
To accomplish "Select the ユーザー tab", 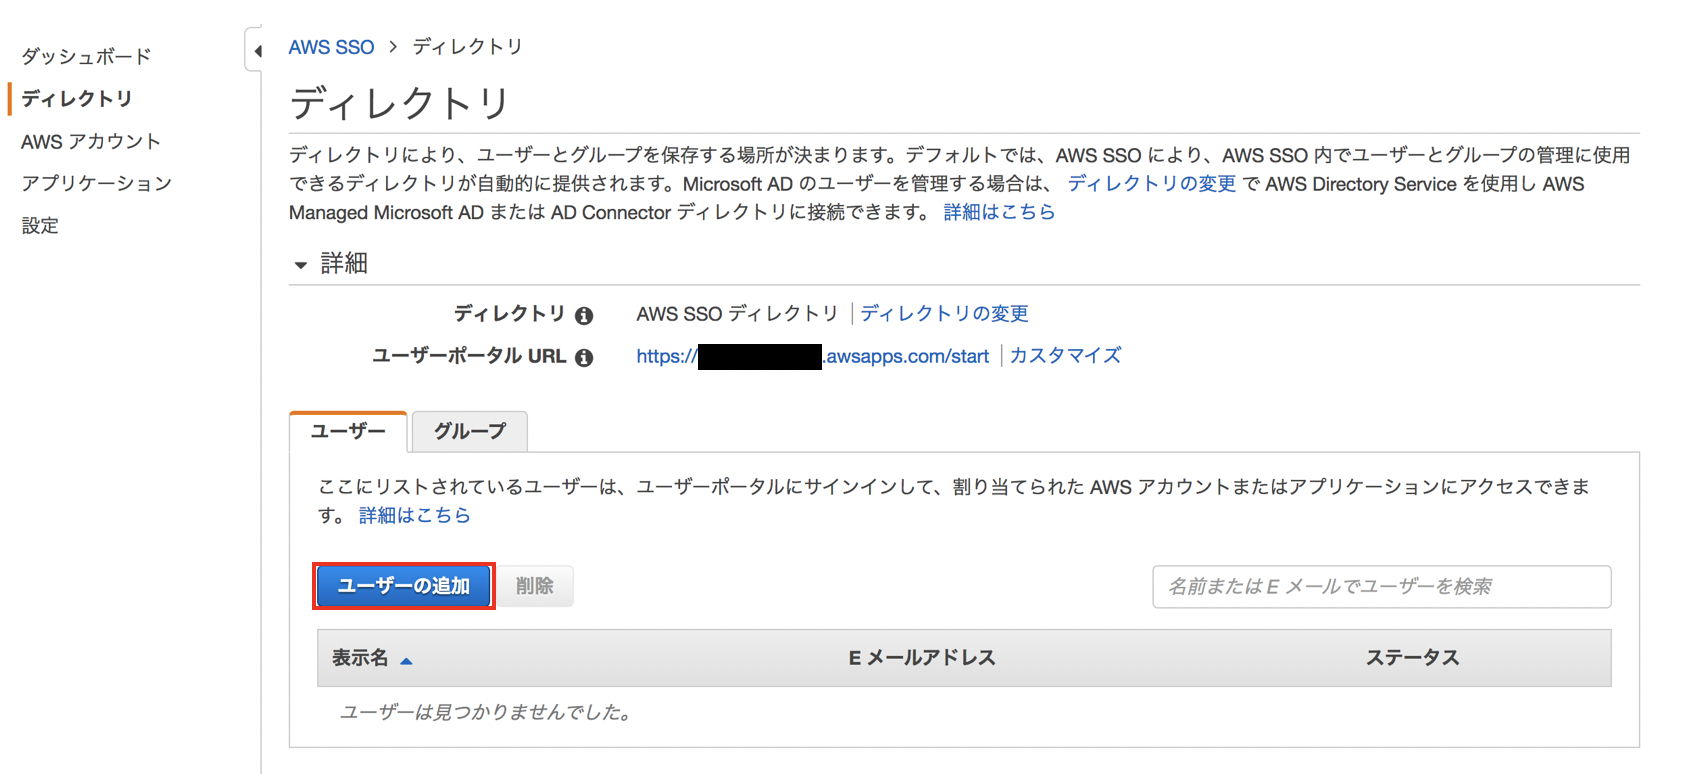I will [348, 431].
